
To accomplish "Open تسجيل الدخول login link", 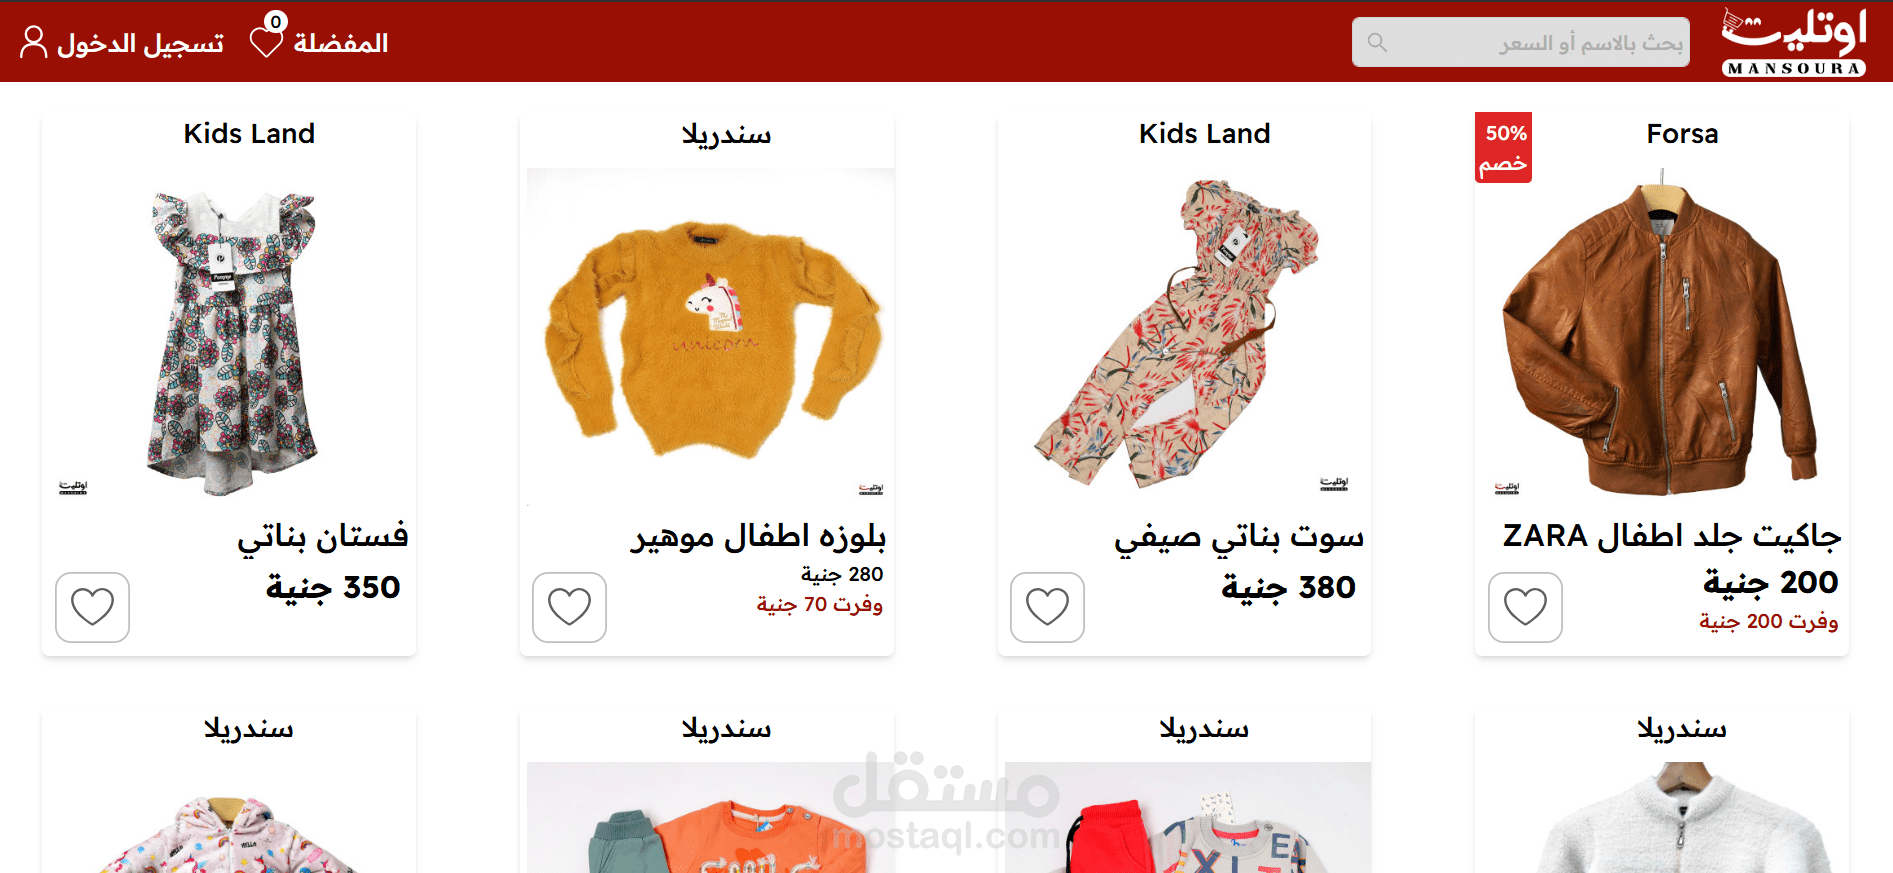I will coord(141,43).
